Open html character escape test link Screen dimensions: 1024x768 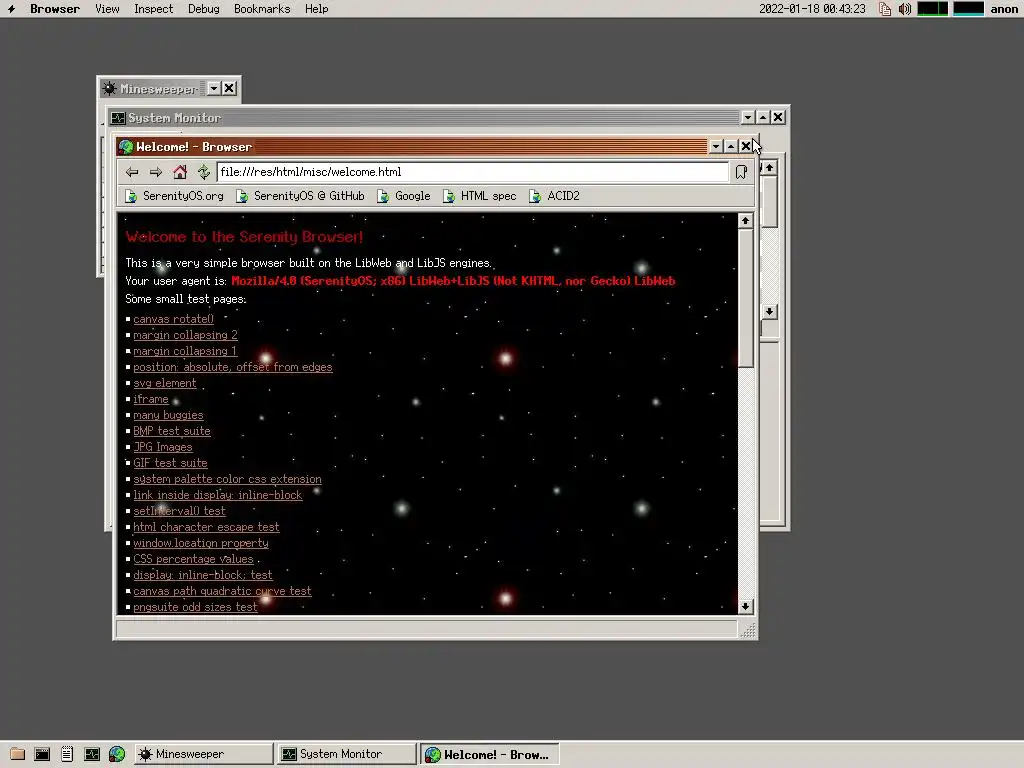tap(206, 527)
